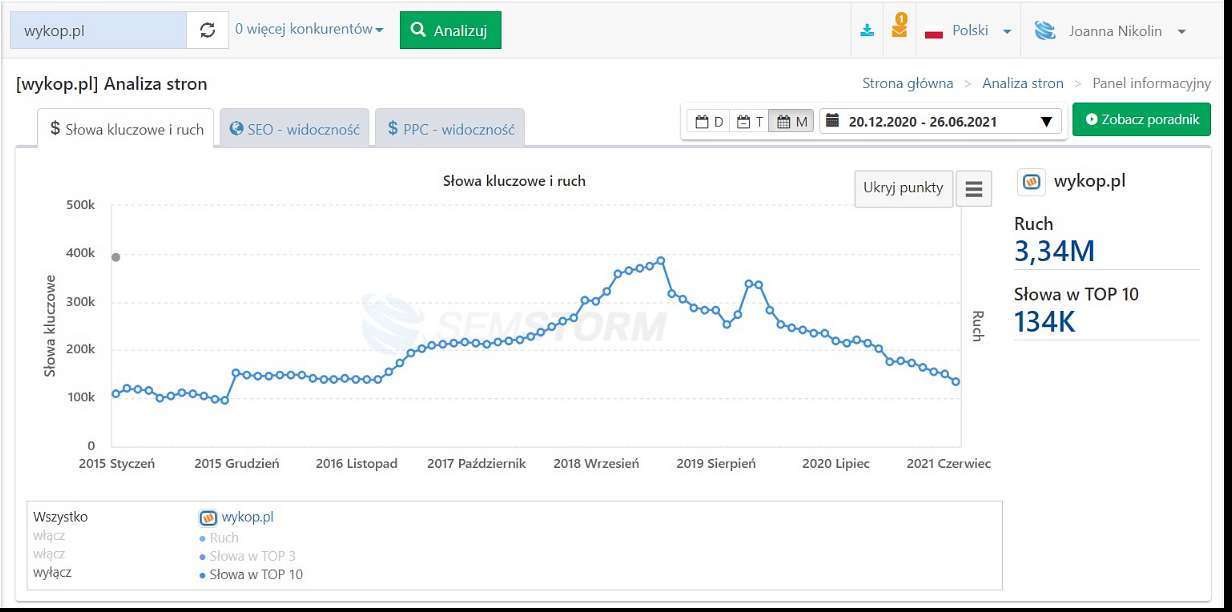The height and width of the screenshot is (612, 1232).
Task: Go to 'Strona główna' breadcrumb
Action: tap(908, 83)
